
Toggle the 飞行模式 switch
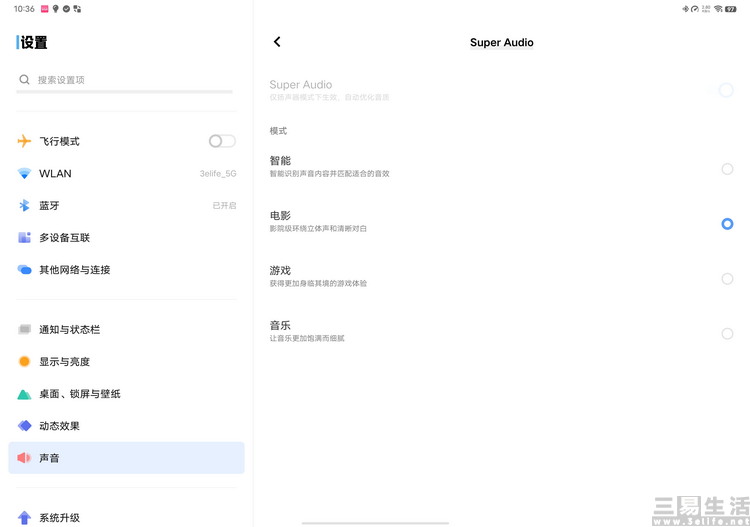pos(222,141)
